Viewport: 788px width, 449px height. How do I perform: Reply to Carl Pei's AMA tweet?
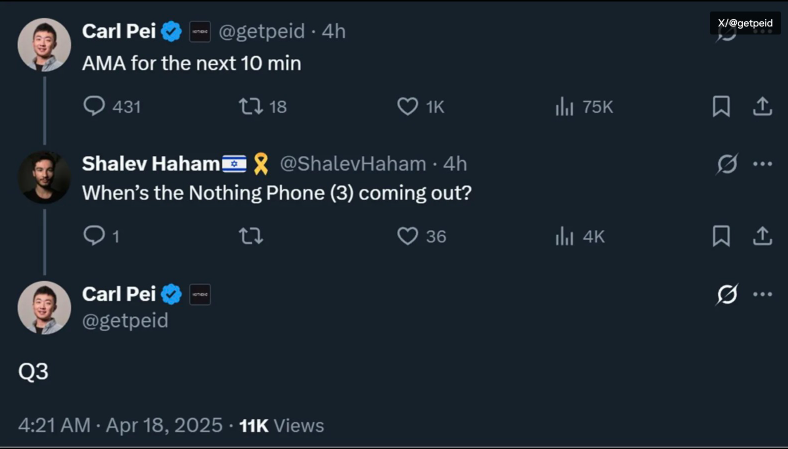tap(95, 106)
